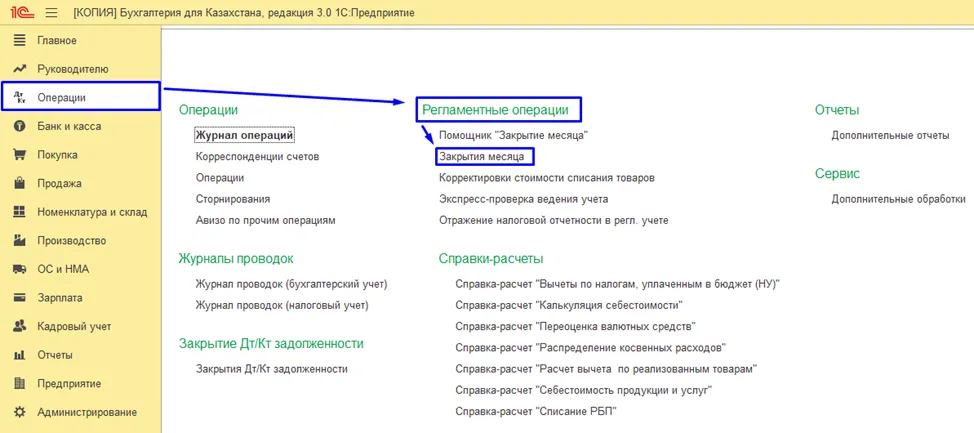974x433 pixels.
Task: Click the Производство factory icon
Action: 19,240
